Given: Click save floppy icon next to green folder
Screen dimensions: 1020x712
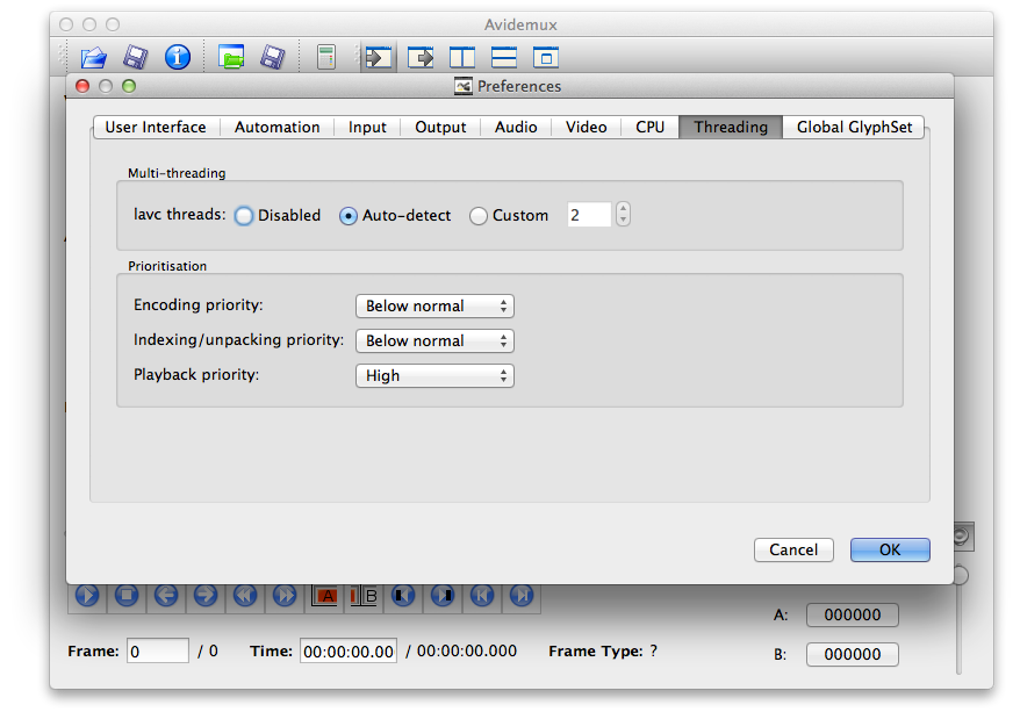Looking at the screenshot, I should 273,57.
